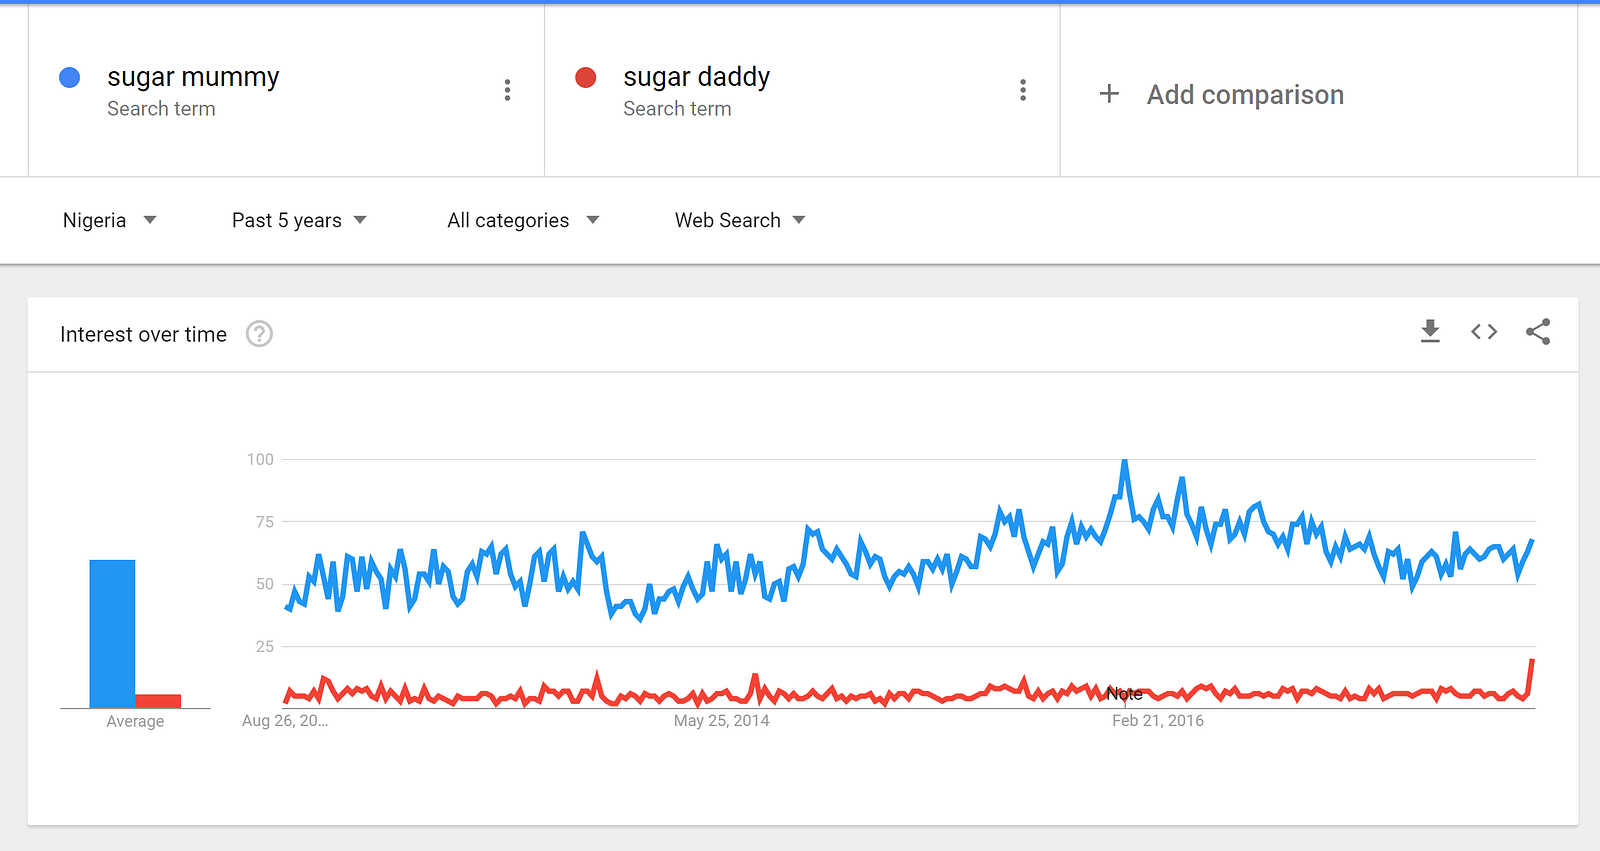Click the Add comparison button
The image size is (1600, 851).
1245,95
